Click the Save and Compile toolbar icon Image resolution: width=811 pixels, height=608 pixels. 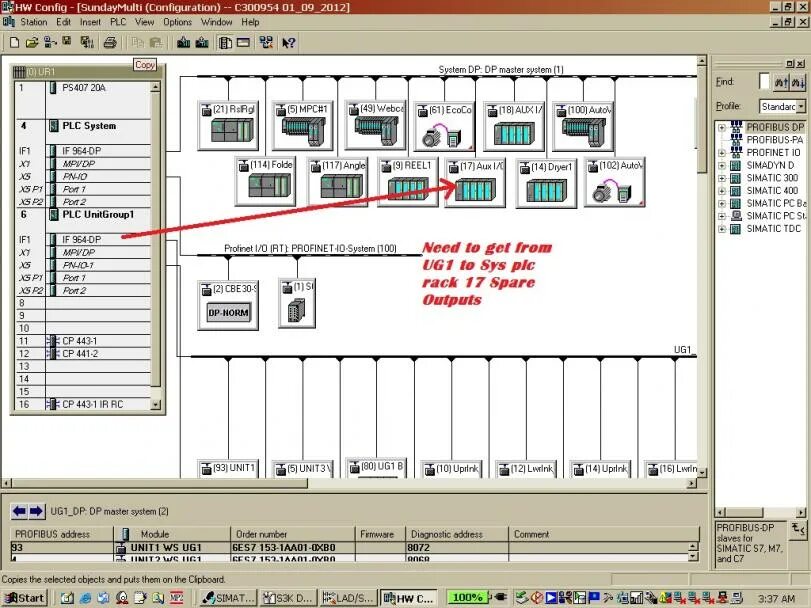click(x=87, y=42)
